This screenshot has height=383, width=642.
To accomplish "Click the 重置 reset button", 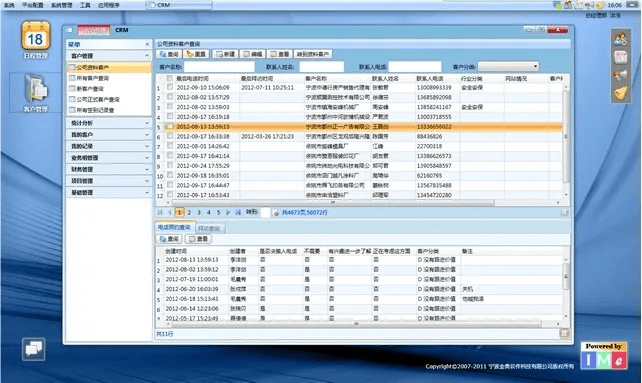I will coord(197,54).
